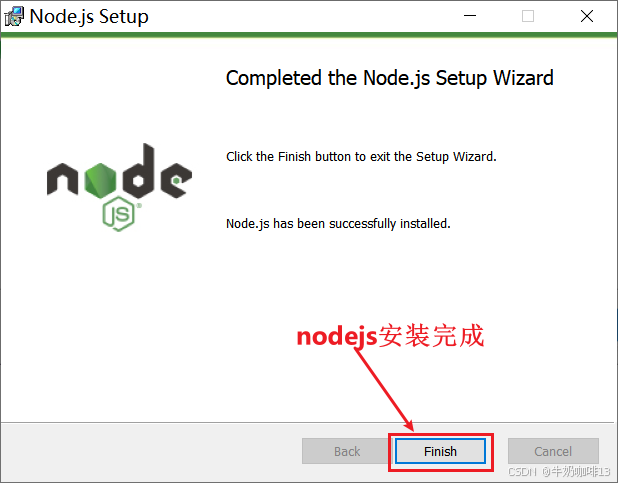Viewport: 618px width, 483px height.
Task: Click the greyed-out Back button
Action: [x=347, y=451]
